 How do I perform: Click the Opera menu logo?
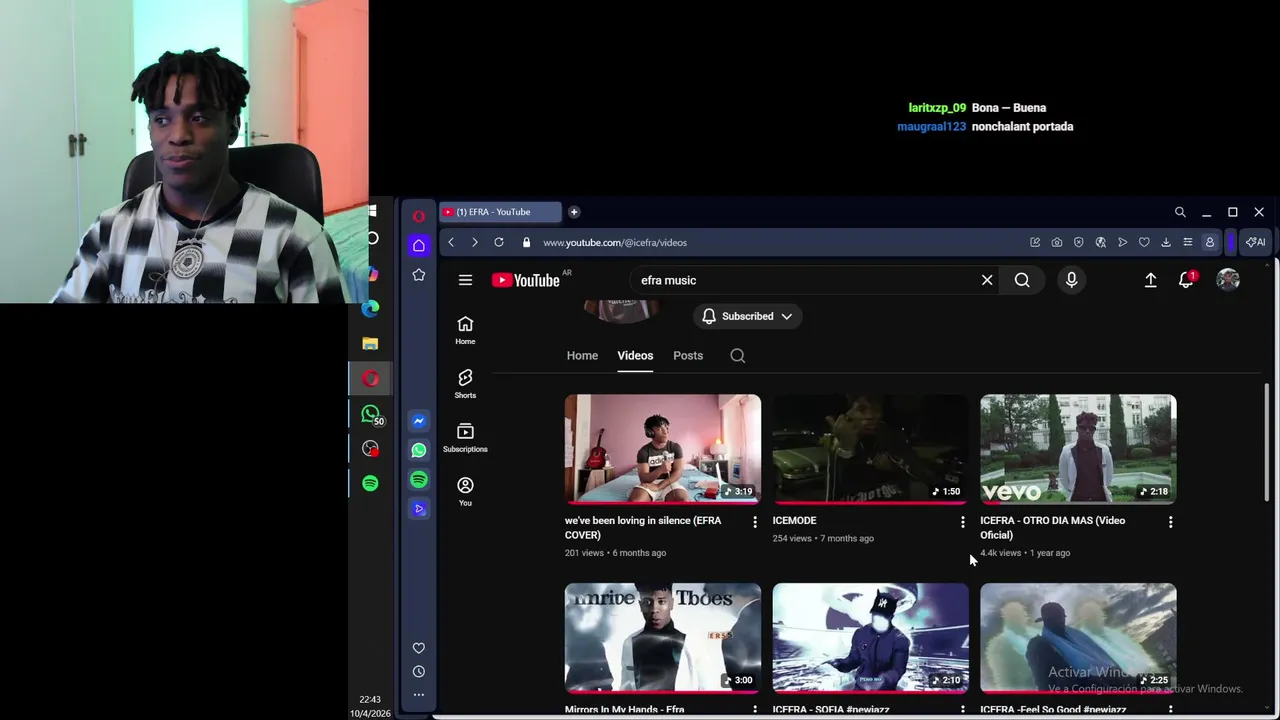419,215
